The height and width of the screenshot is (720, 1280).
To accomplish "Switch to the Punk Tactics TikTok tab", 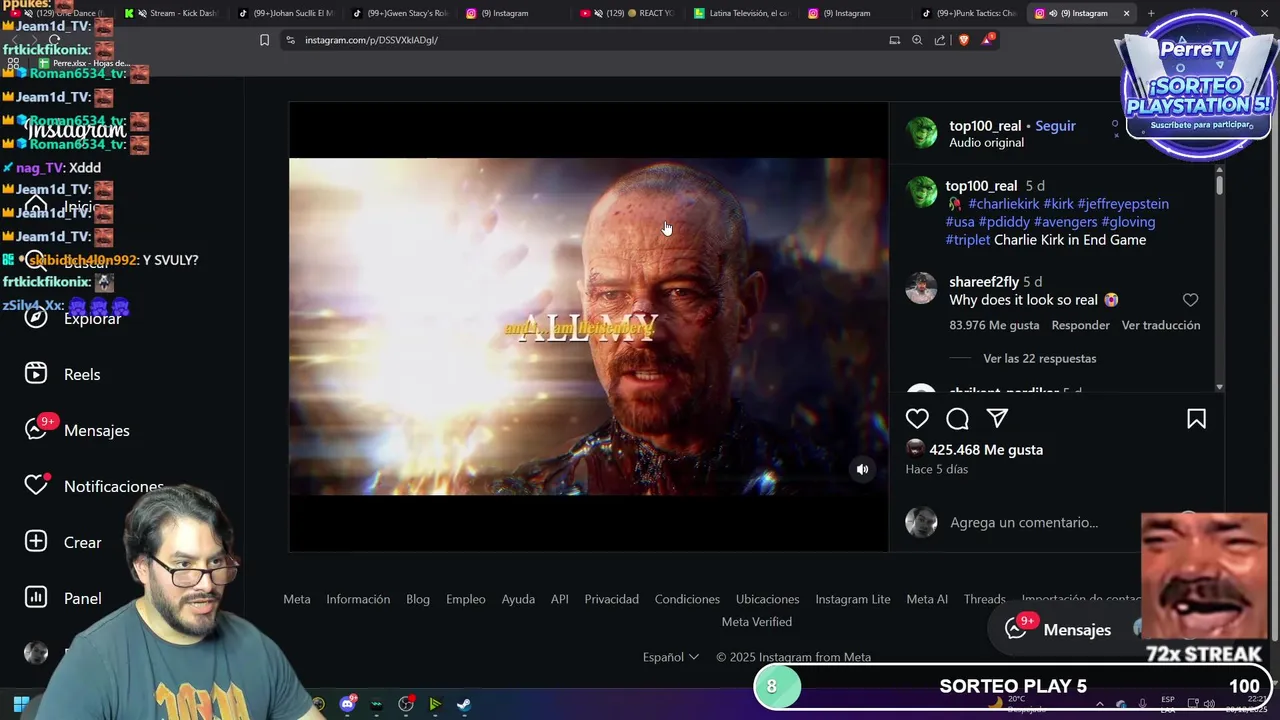I will [x=970, y=13].
